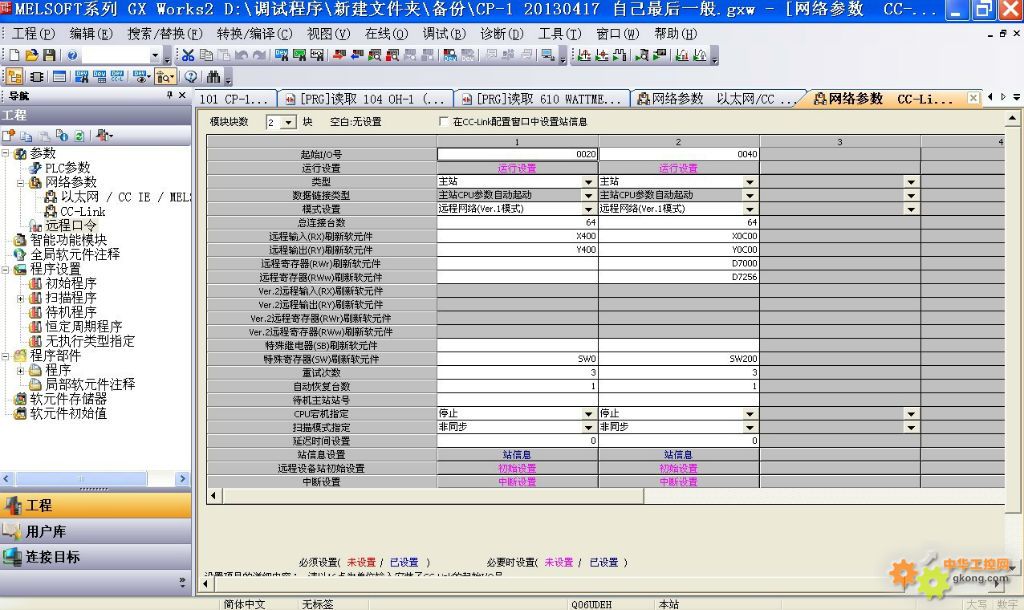
Task: Switch to 网络参数 以太网/CC tab
Action: click(x=716, y=99)
